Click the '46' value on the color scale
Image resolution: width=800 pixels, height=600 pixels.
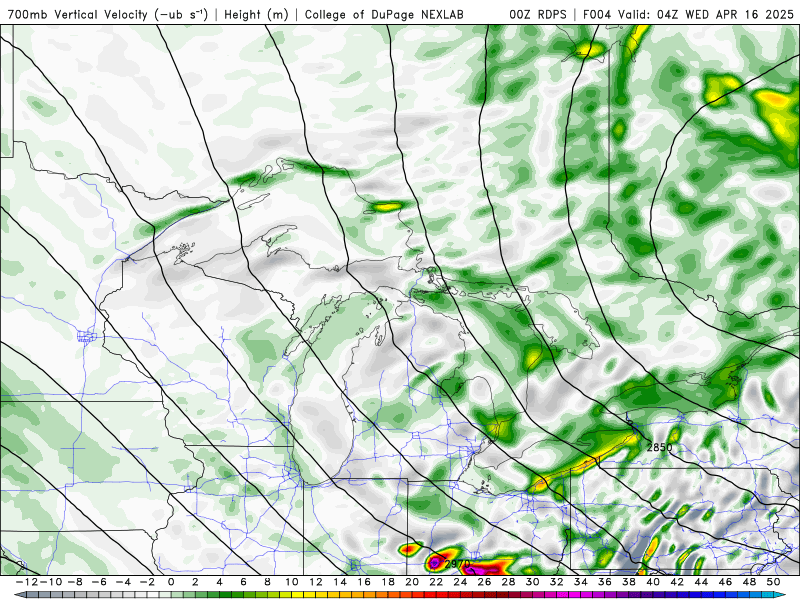(x=726, y=582)
